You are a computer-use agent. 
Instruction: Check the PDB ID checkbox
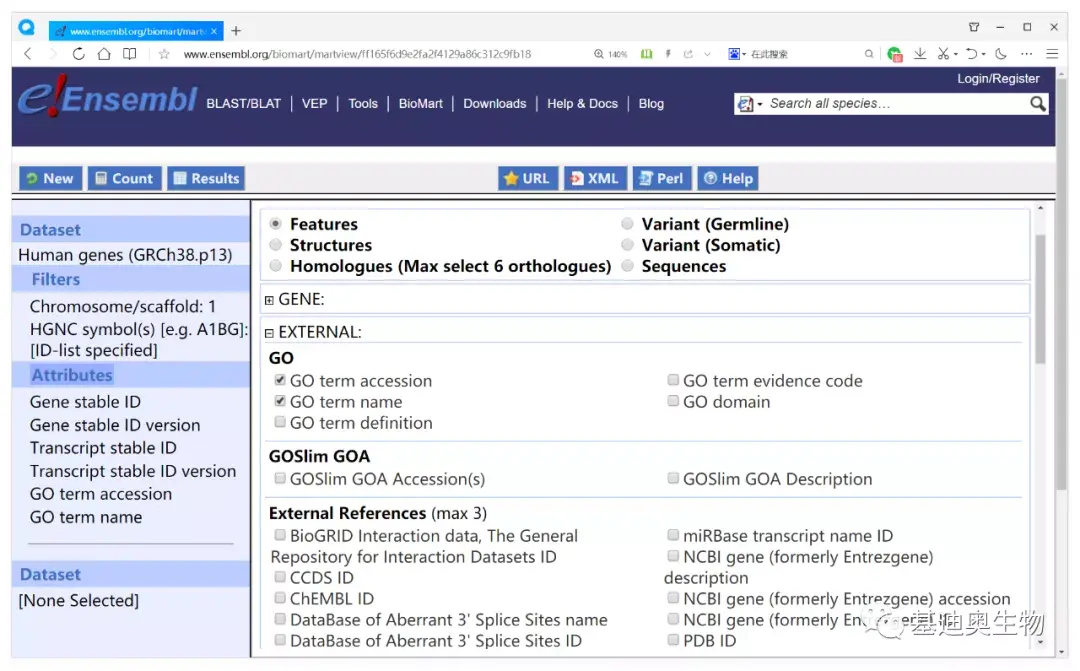click(x=673, y=641)
